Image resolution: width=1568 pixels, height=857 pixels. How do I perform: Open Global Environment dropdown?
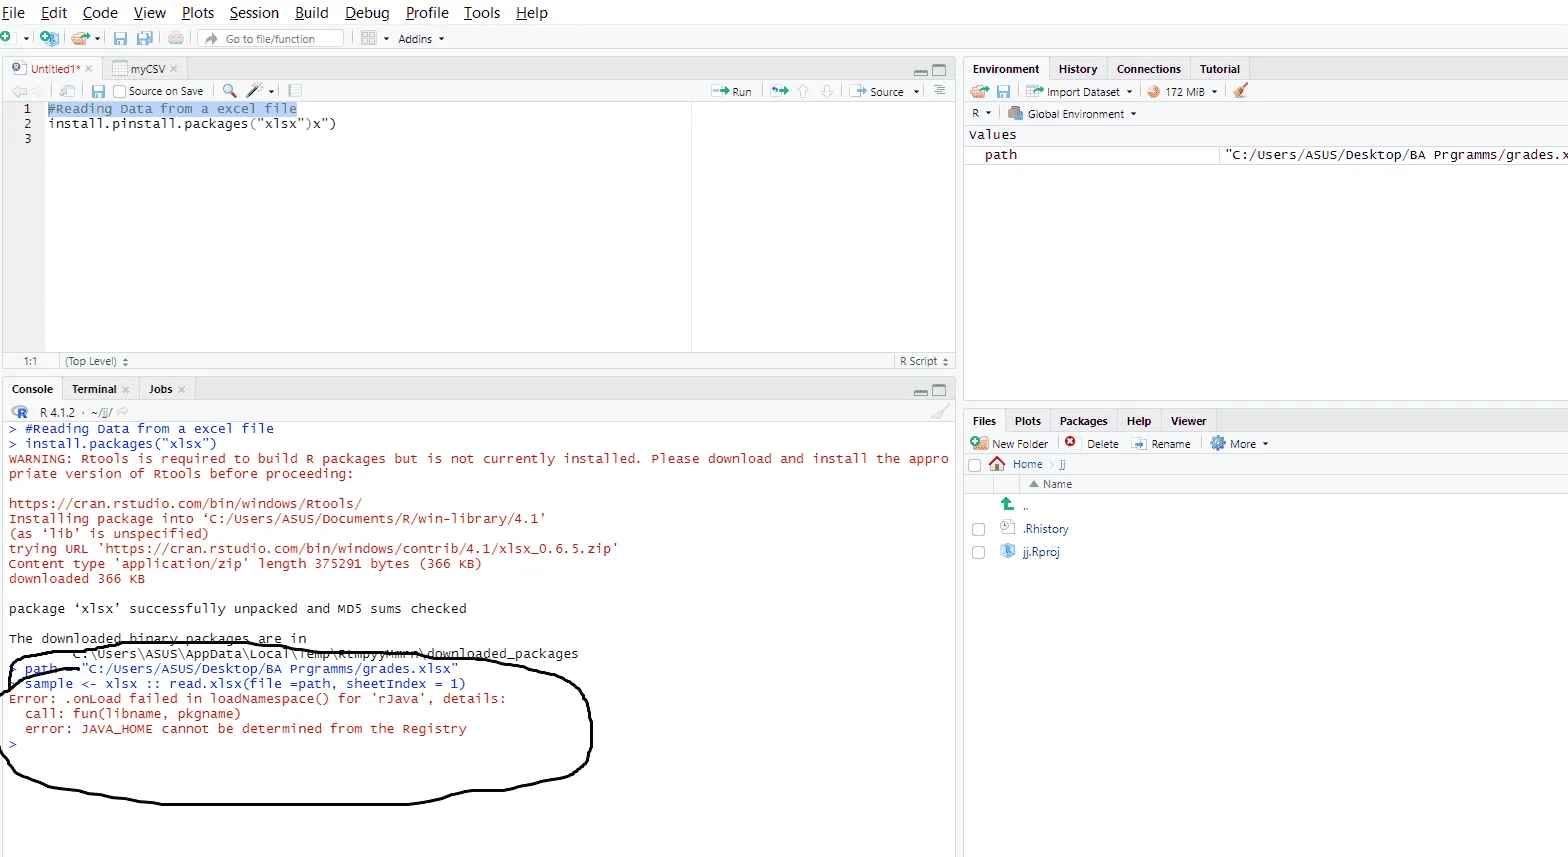click(x=1072, y=114)
